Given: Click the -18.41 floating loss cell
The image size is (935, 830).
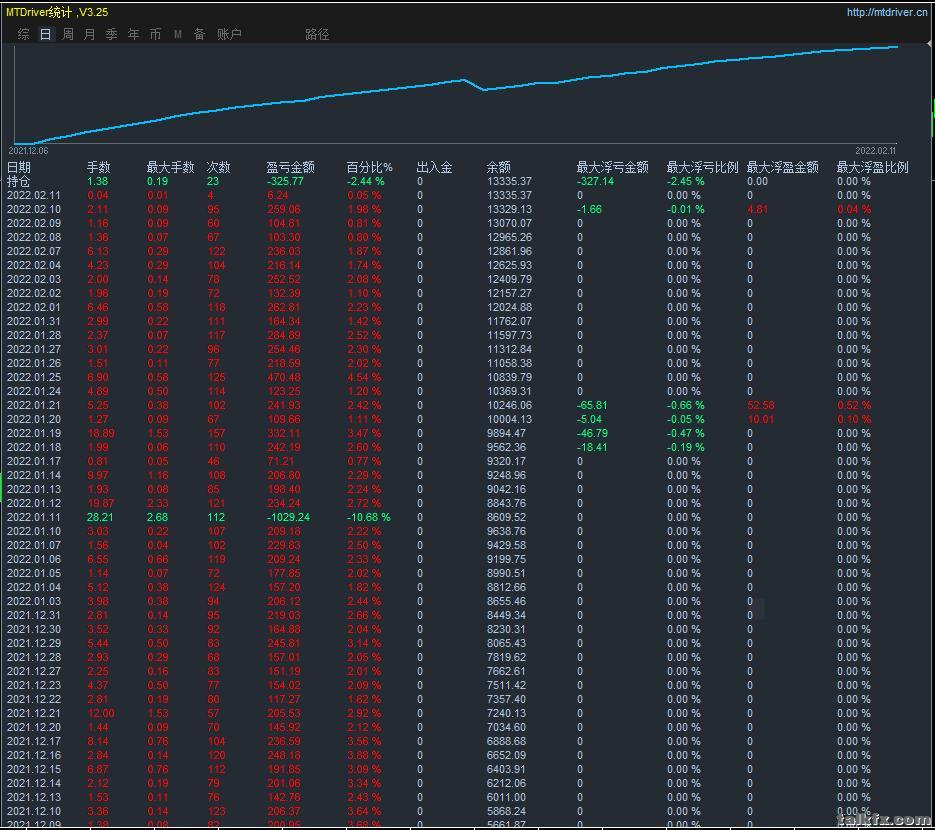Looking at the screenshot, I should coord(592,447).
